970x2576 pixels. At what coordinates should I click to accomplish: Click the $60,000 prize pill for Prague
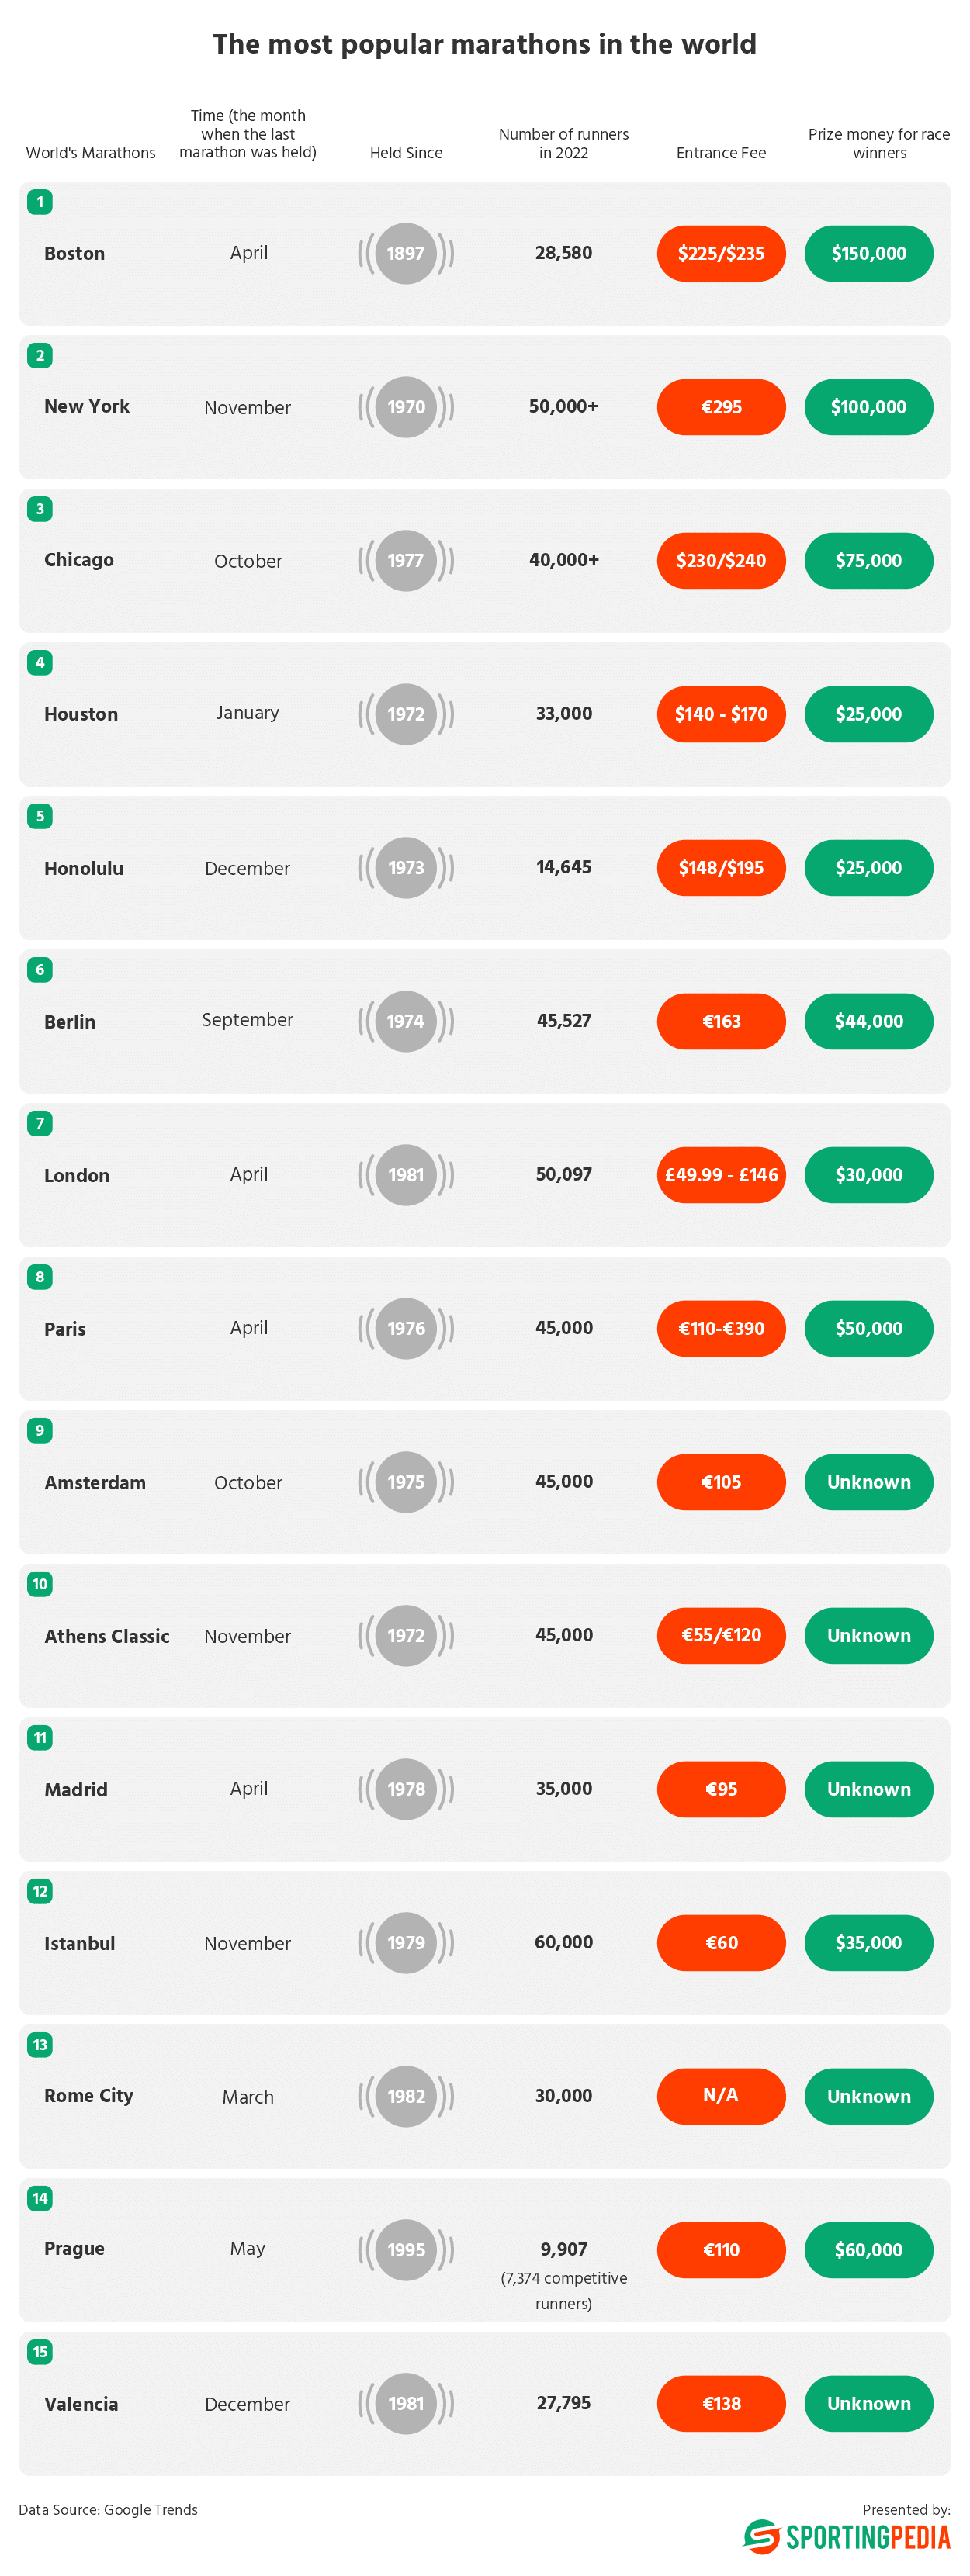point(869,2250)
